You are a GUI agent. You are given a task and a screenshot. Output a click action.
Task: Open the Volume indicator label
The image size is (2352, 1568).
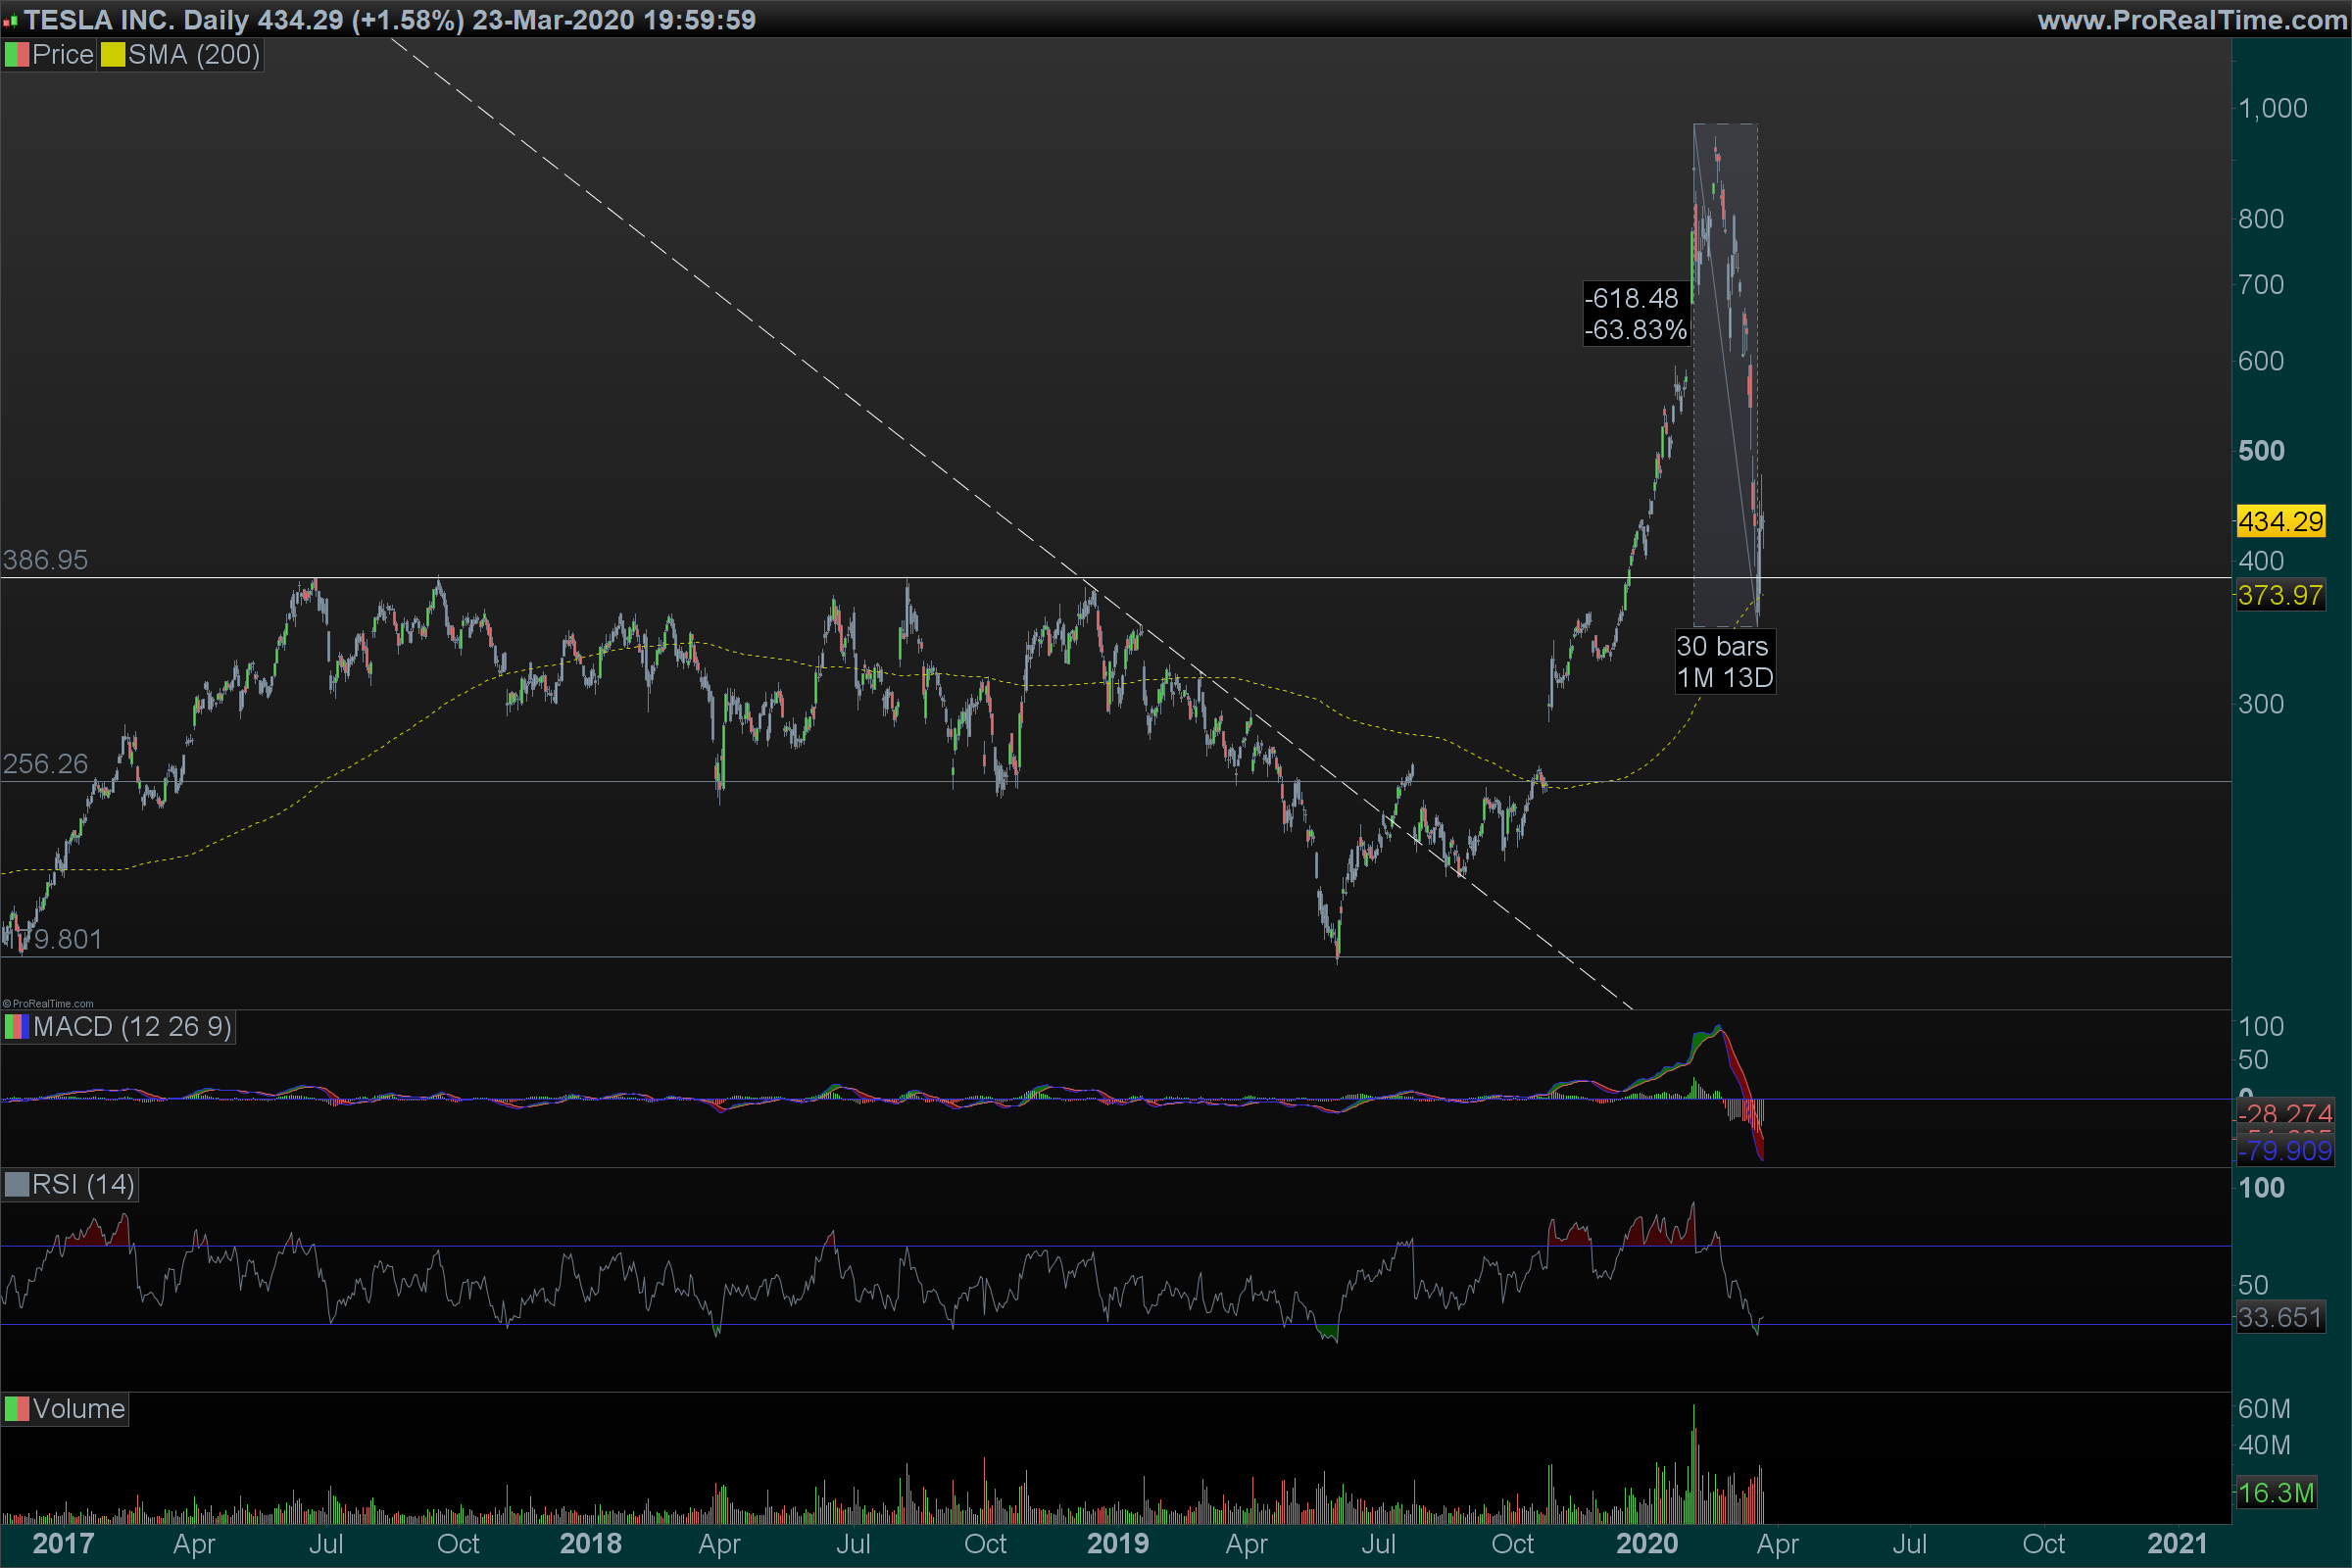tap(78, 1409)
